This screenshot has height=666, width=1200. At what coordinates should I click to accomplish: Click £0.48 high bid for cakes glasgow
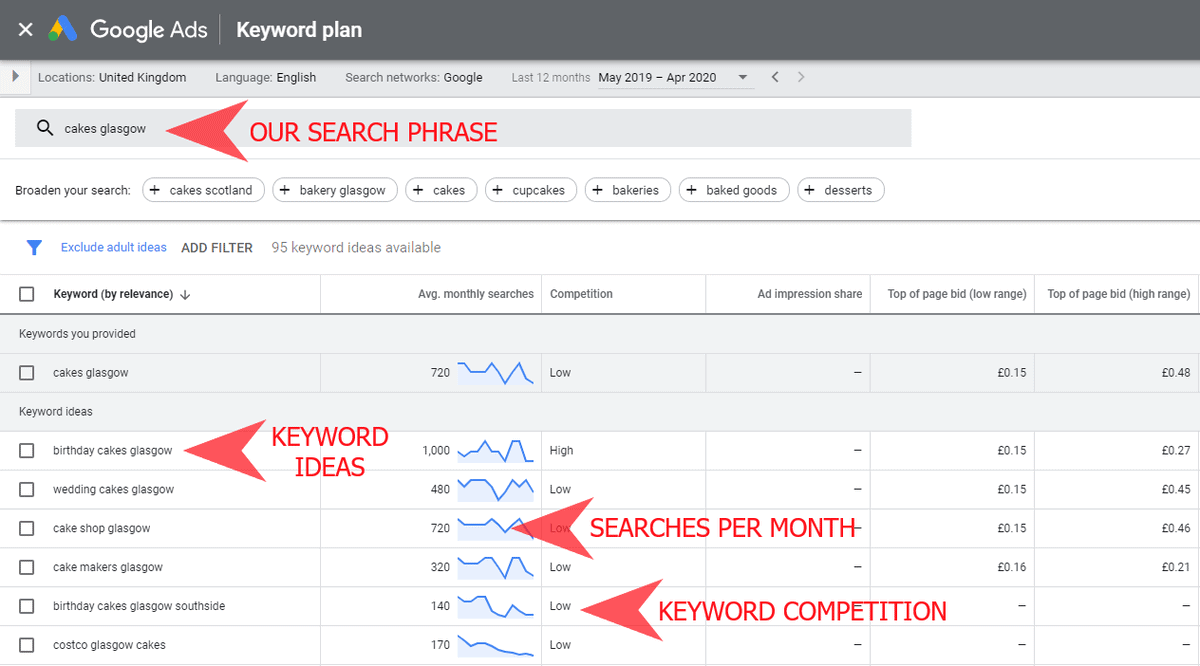click(1176, 372)
